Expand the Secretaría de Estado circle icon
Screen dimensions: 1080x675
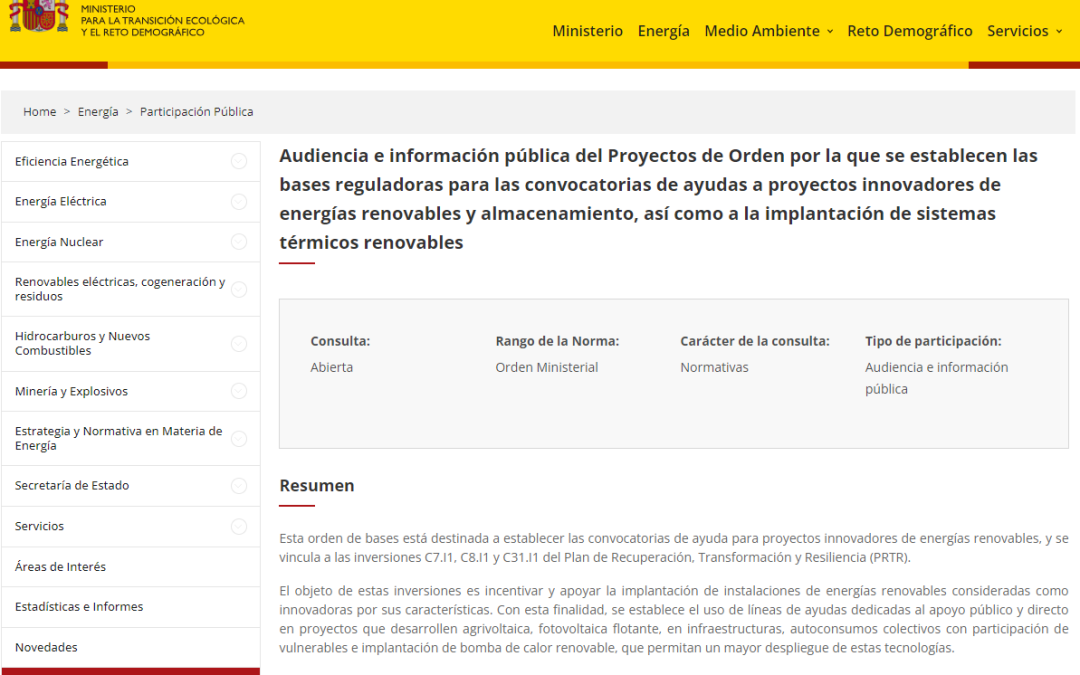pyautogui.click(x=239, y=486)
